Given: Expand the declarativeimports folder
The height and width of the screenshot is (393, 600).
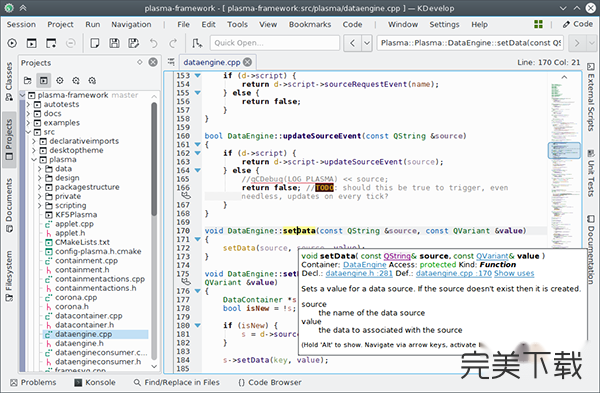Looking at the screenshot, I should (34, 141).
